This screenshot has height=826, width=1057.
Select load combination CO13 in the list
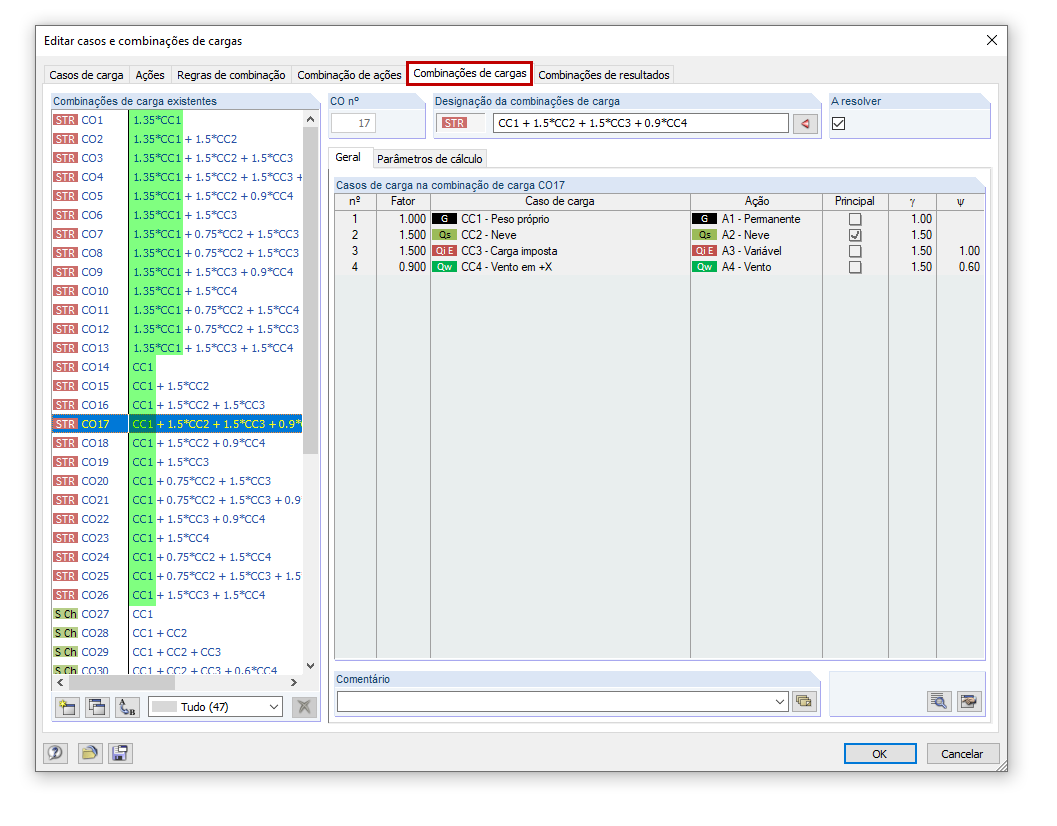177,348
